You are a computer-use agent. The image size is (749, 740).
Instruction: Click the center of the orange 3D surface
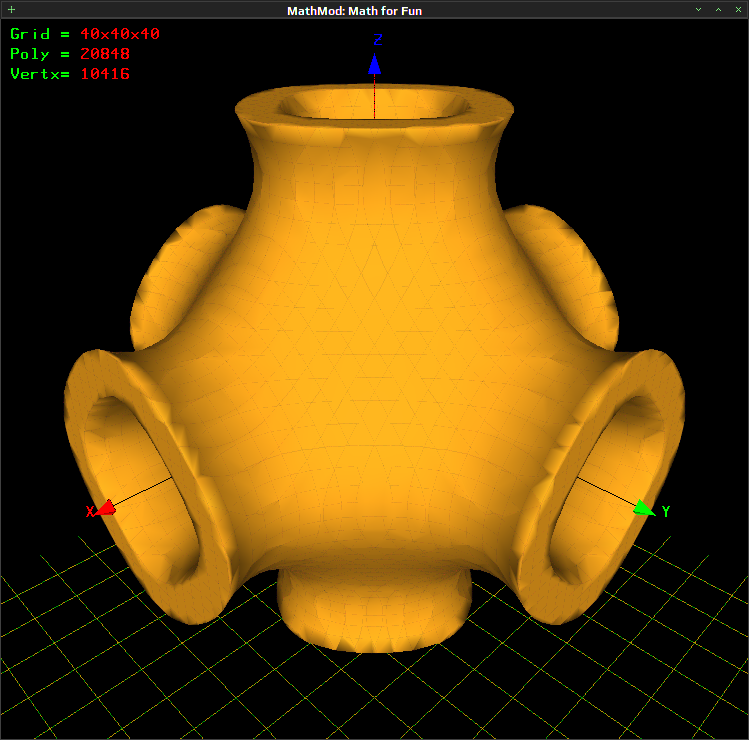tap(374, 368)
